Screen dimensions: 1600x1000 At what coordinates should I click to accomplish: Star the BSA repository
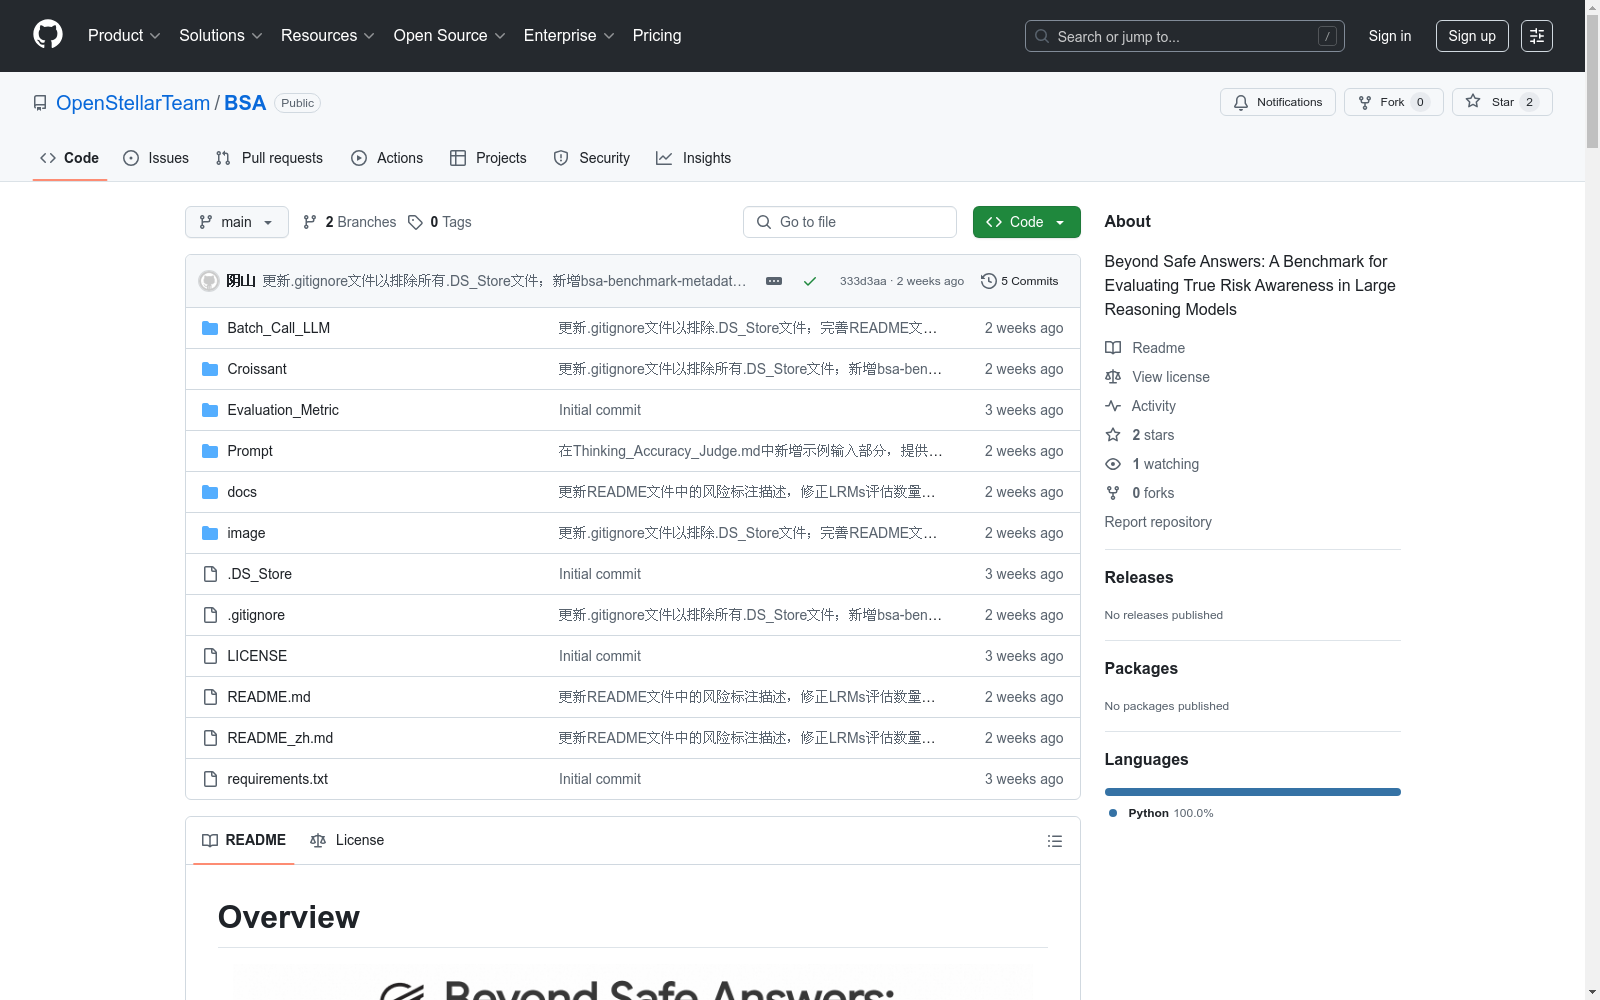coord(1502,102)
